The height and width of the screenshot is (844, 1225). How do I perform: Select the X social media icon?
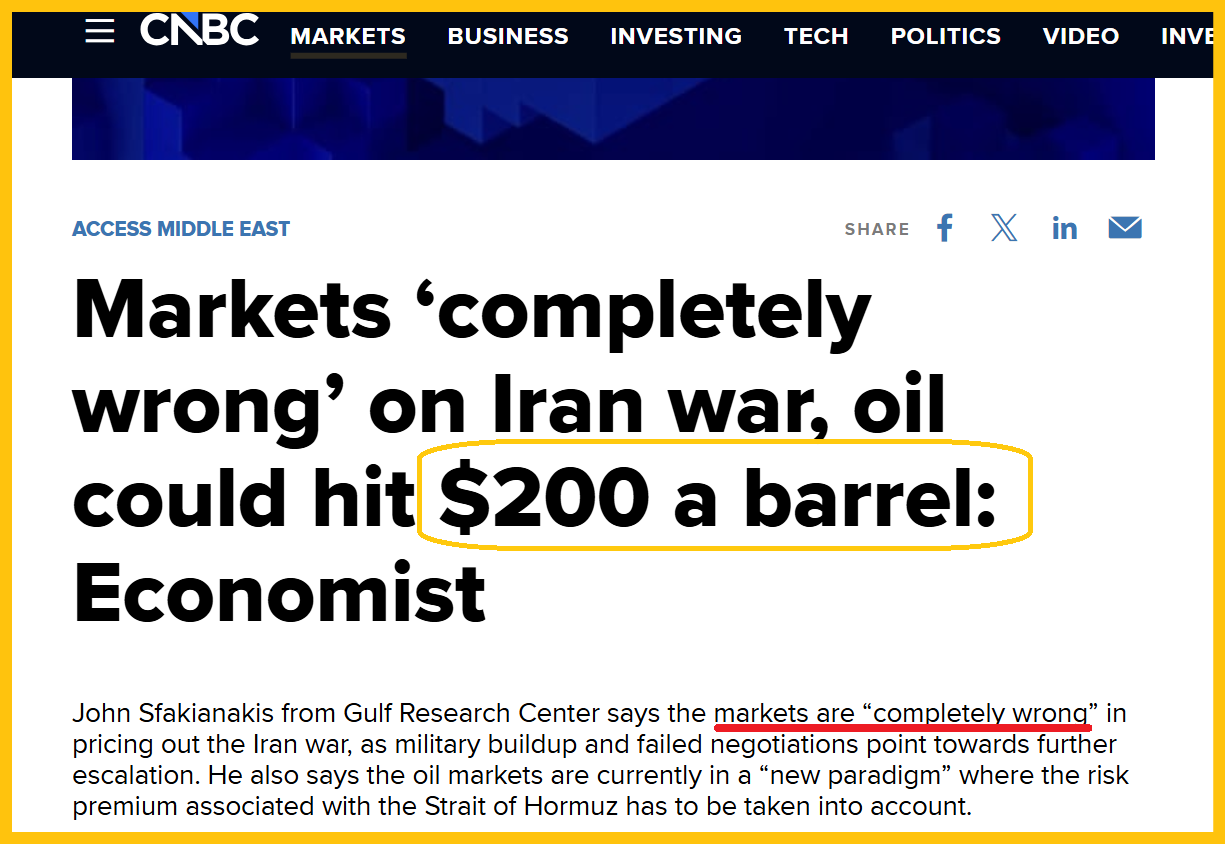coord(1004,228)
